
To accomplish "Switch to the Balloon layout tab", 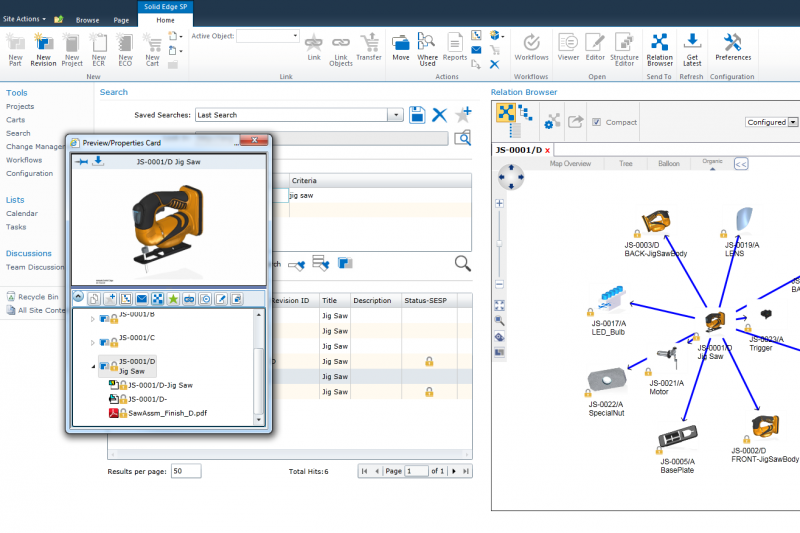I will 668,164.
